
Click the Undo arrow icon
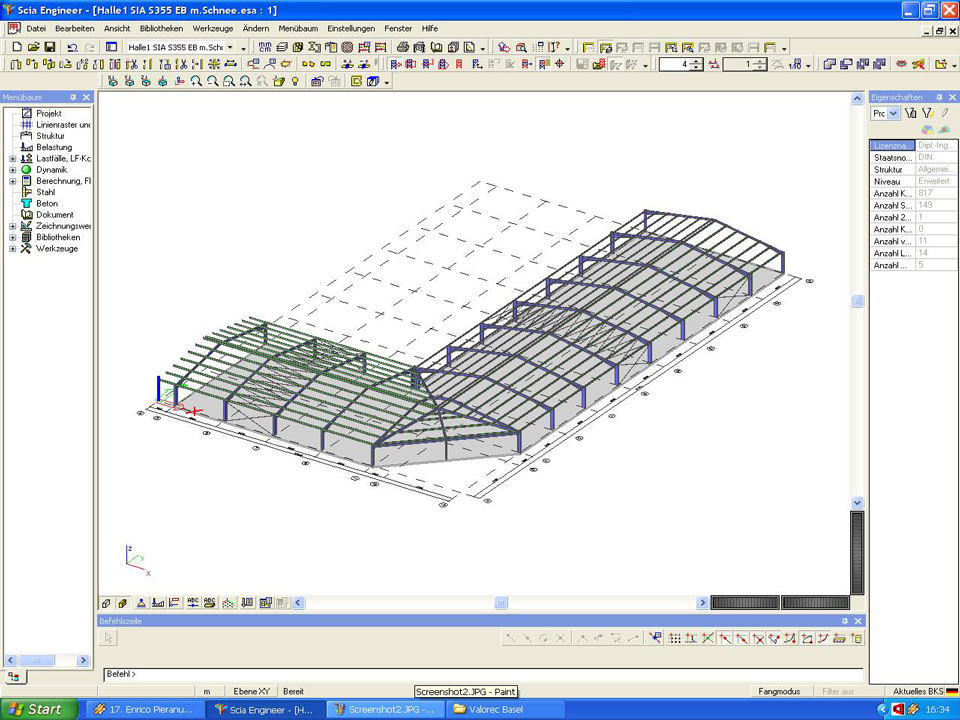pyautogui.click(x=72, y=47)
